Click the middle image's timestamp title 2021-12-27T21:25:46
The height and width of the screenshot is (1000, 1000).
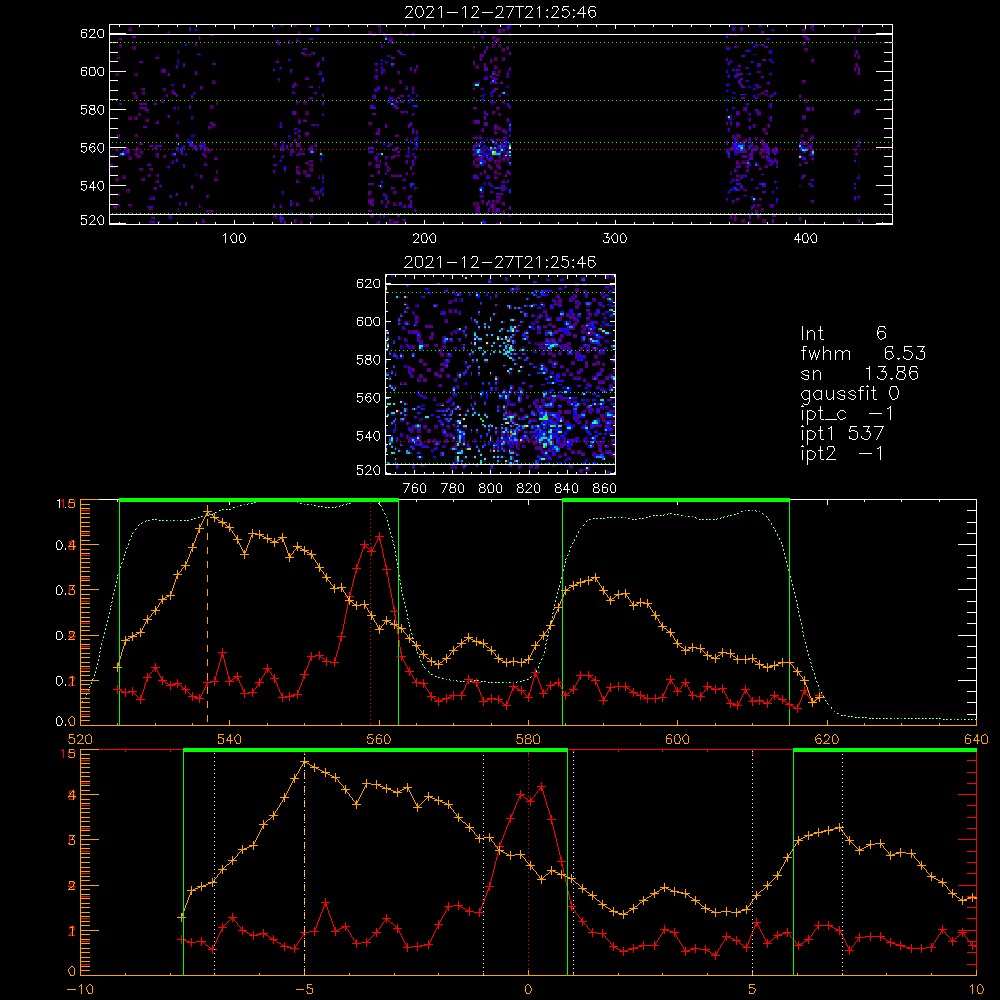[x=500, y=262]
